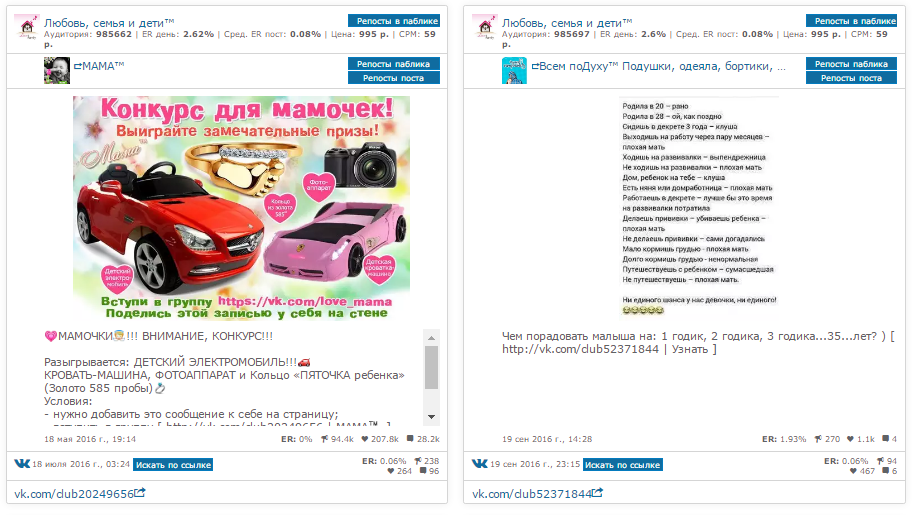Open the МАМА group avatar thumbnail

(56, 70)
